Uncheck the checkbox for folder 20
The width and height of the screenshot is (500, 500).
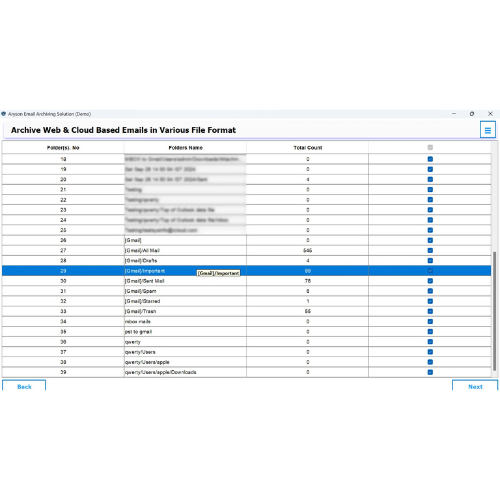430,179
